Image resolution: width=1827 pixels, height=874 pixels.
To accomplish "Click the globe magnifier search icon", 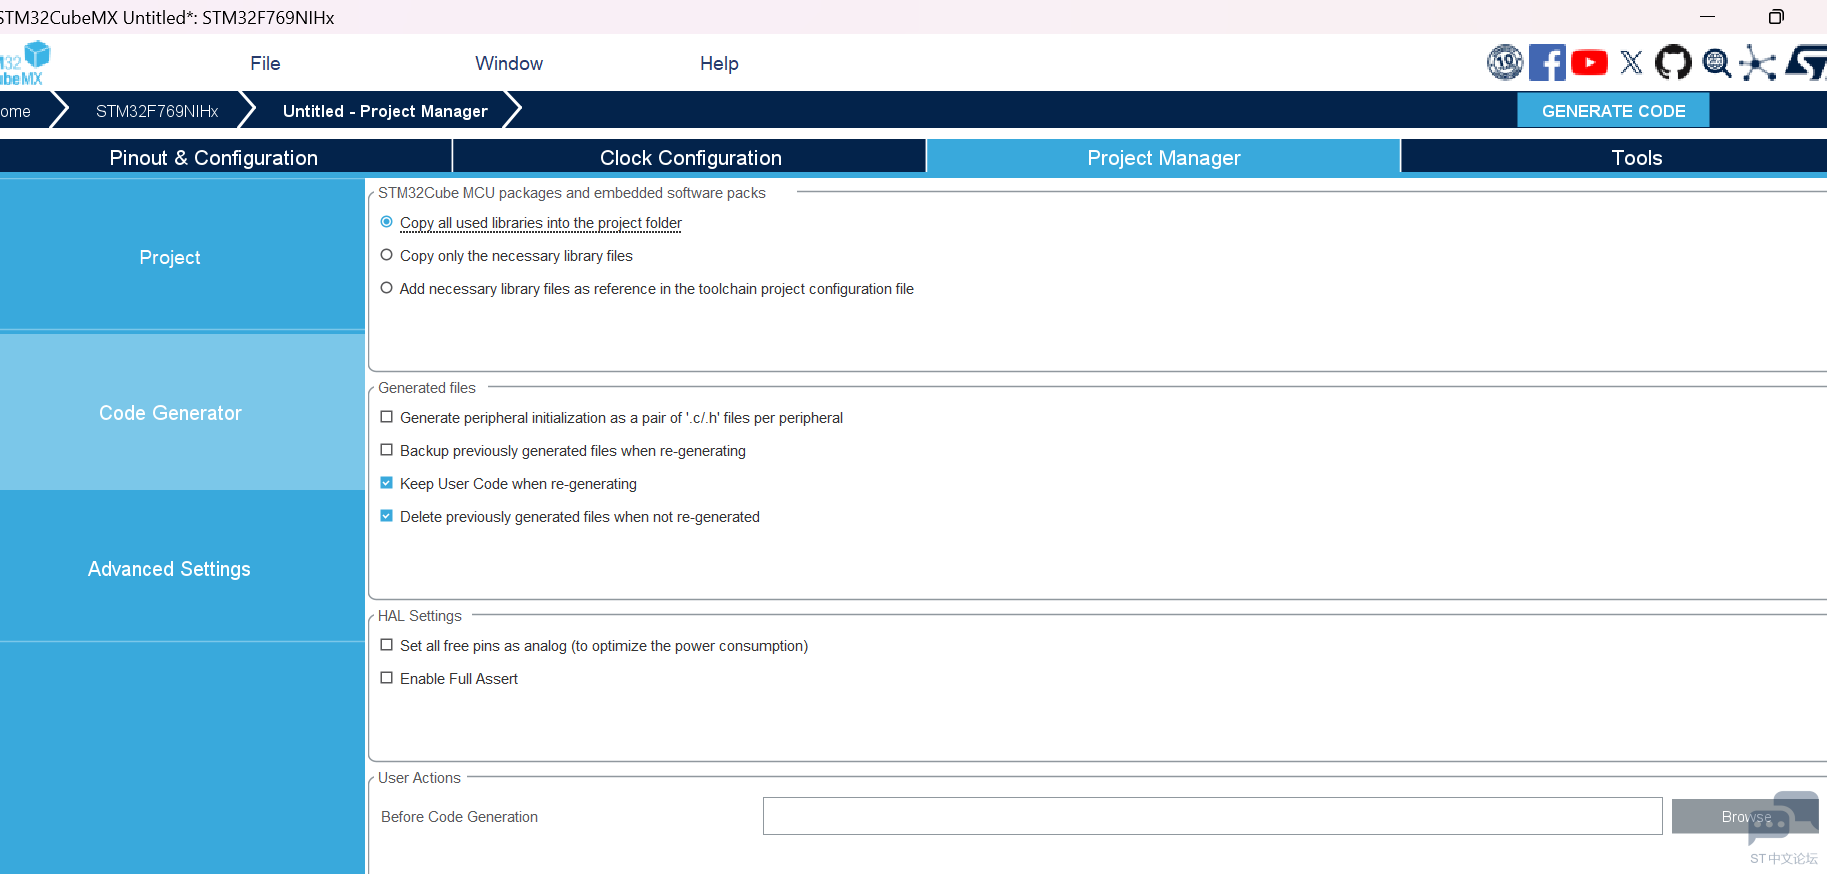I will pos(1717,63).
